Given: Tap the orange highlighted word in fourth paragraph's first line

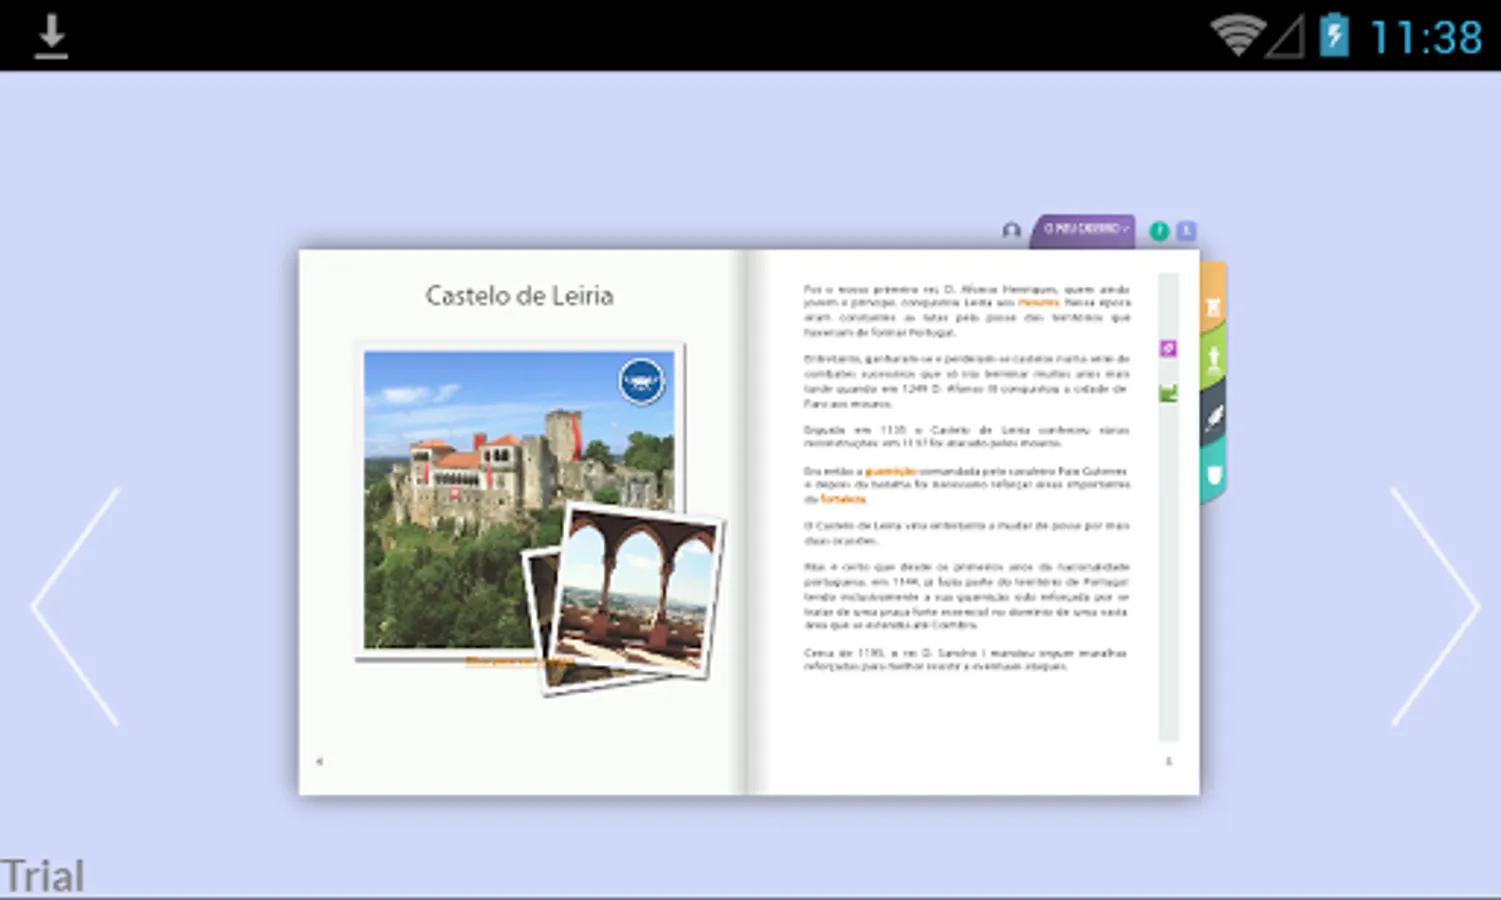Looking at the screenshot, I should tap(890, 471).
